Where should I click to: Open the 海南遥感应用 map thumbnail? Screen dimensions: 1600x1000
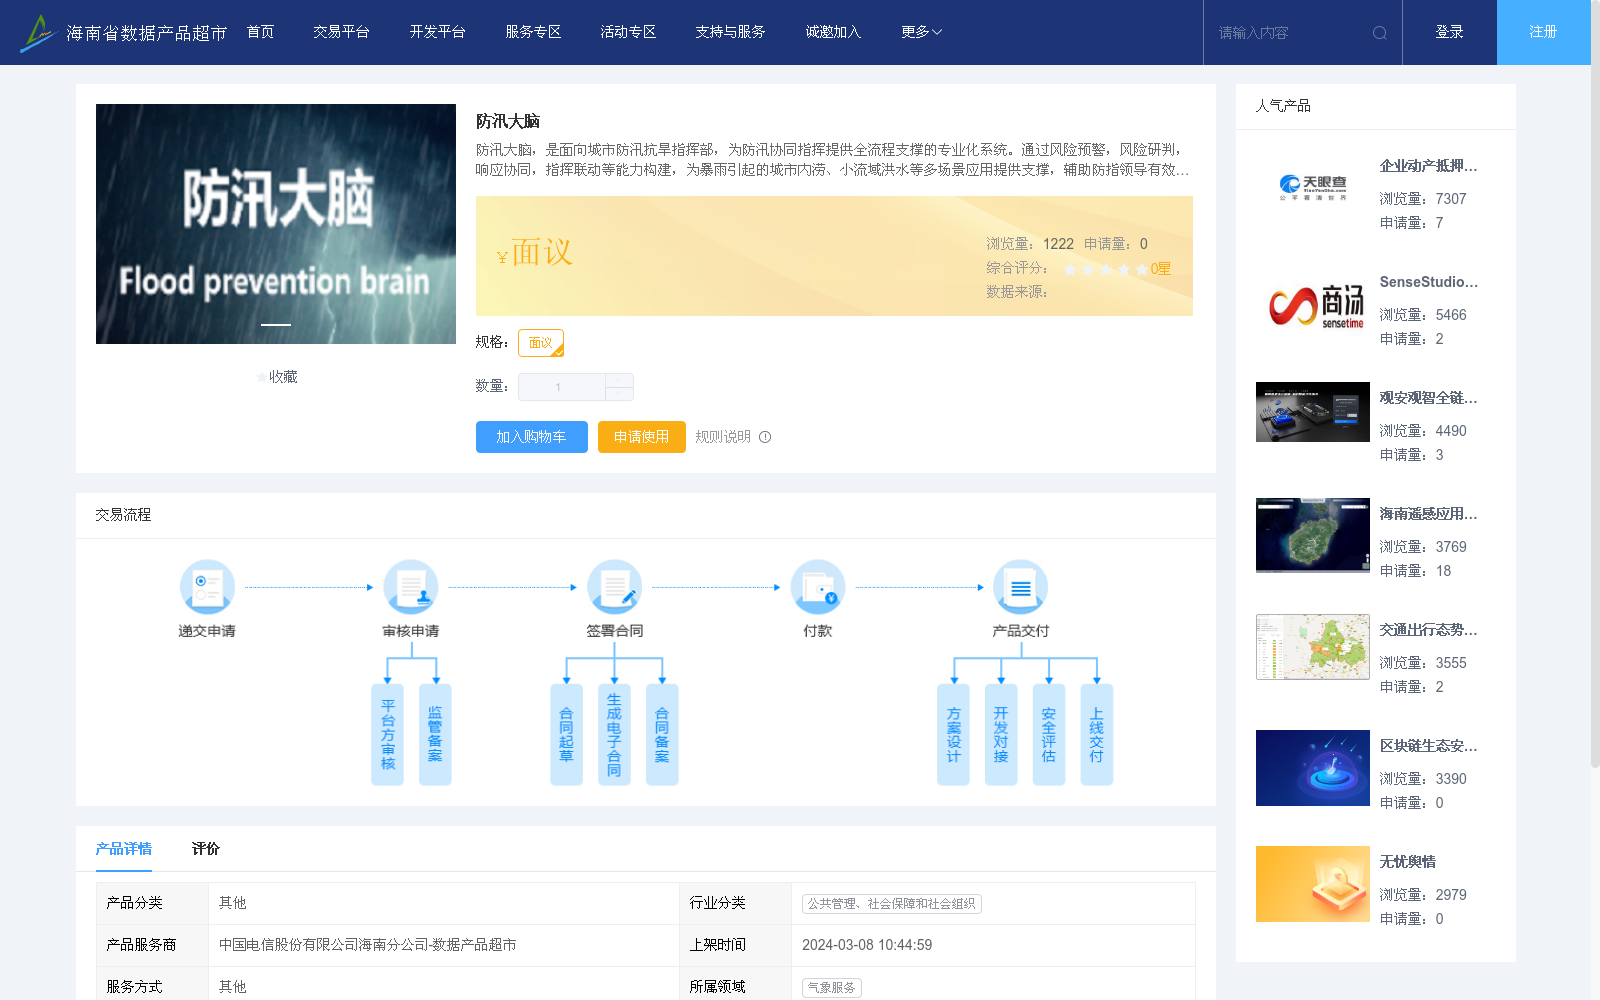[1313, 535]
